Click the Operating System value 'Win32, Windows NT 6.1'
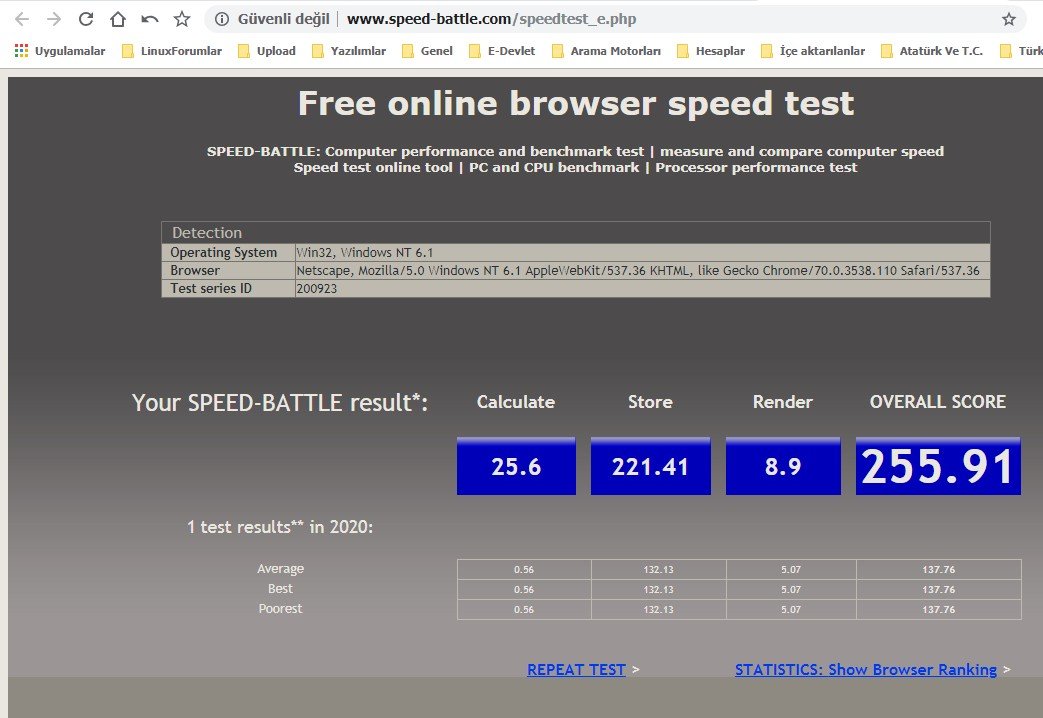1043x718 pixels. [x=365, y=252]
